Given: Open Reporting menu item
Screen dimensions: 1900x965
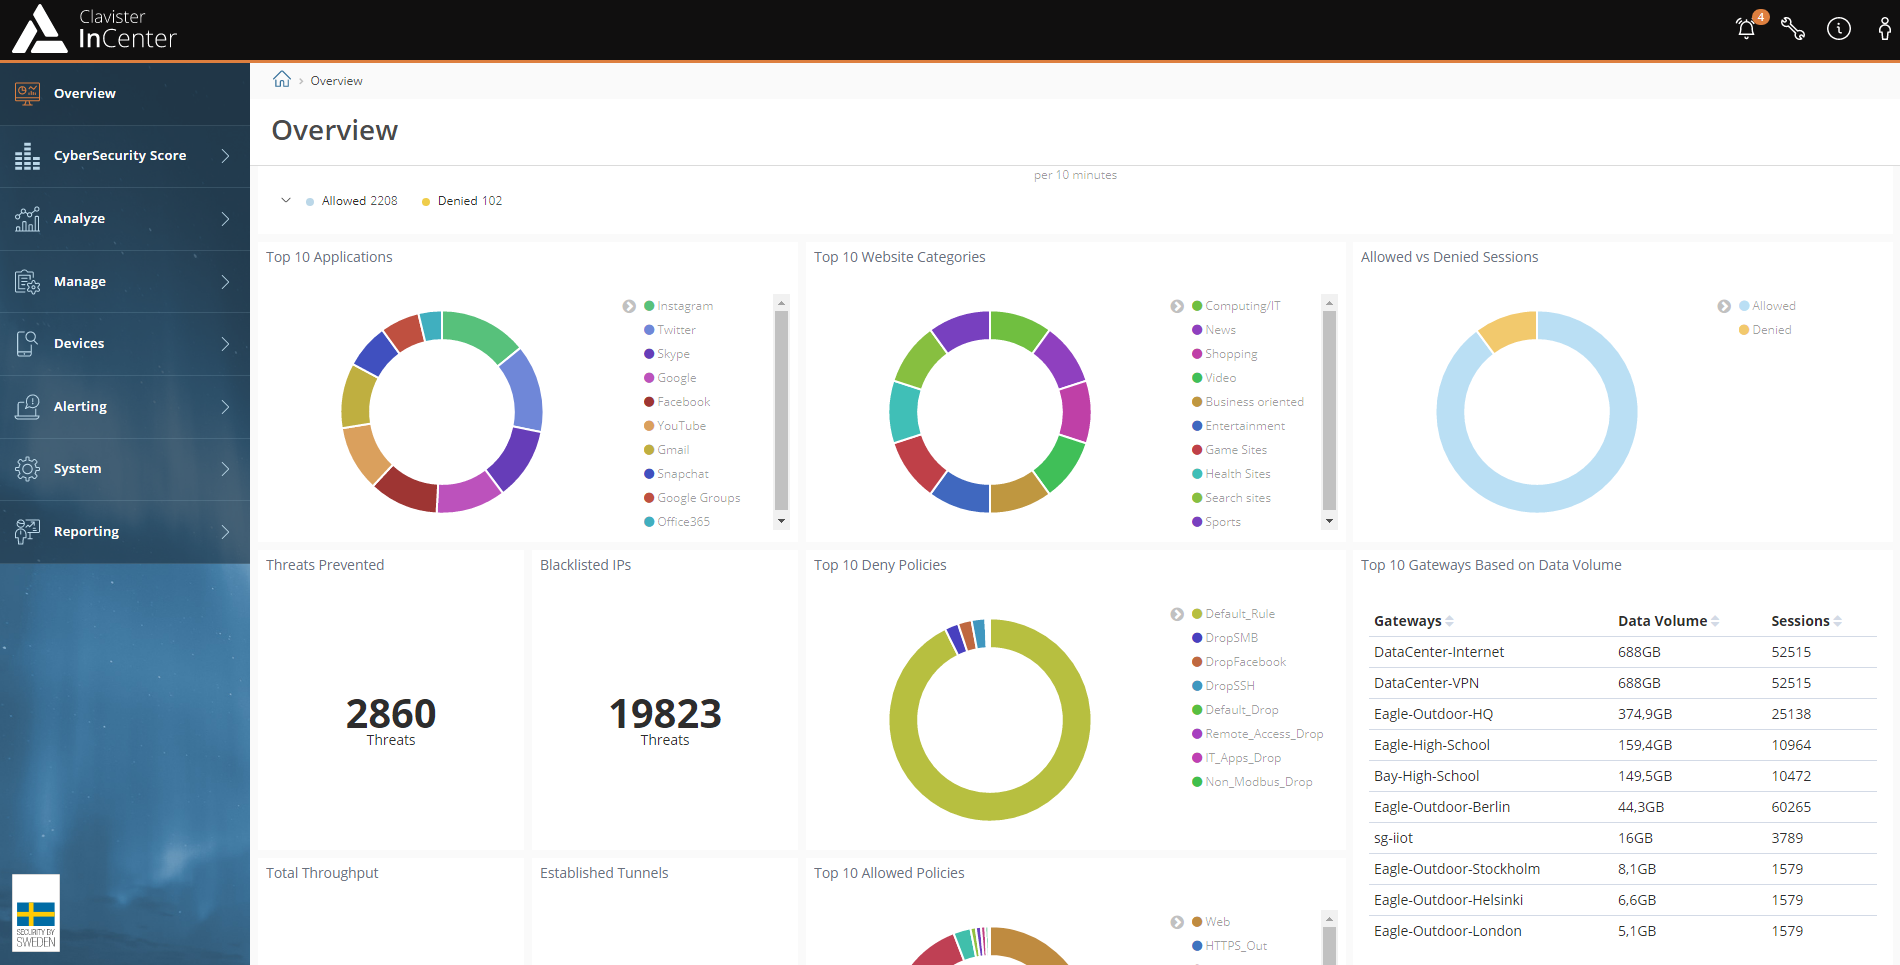Looking at the screenshot, I should click(125, 532).
